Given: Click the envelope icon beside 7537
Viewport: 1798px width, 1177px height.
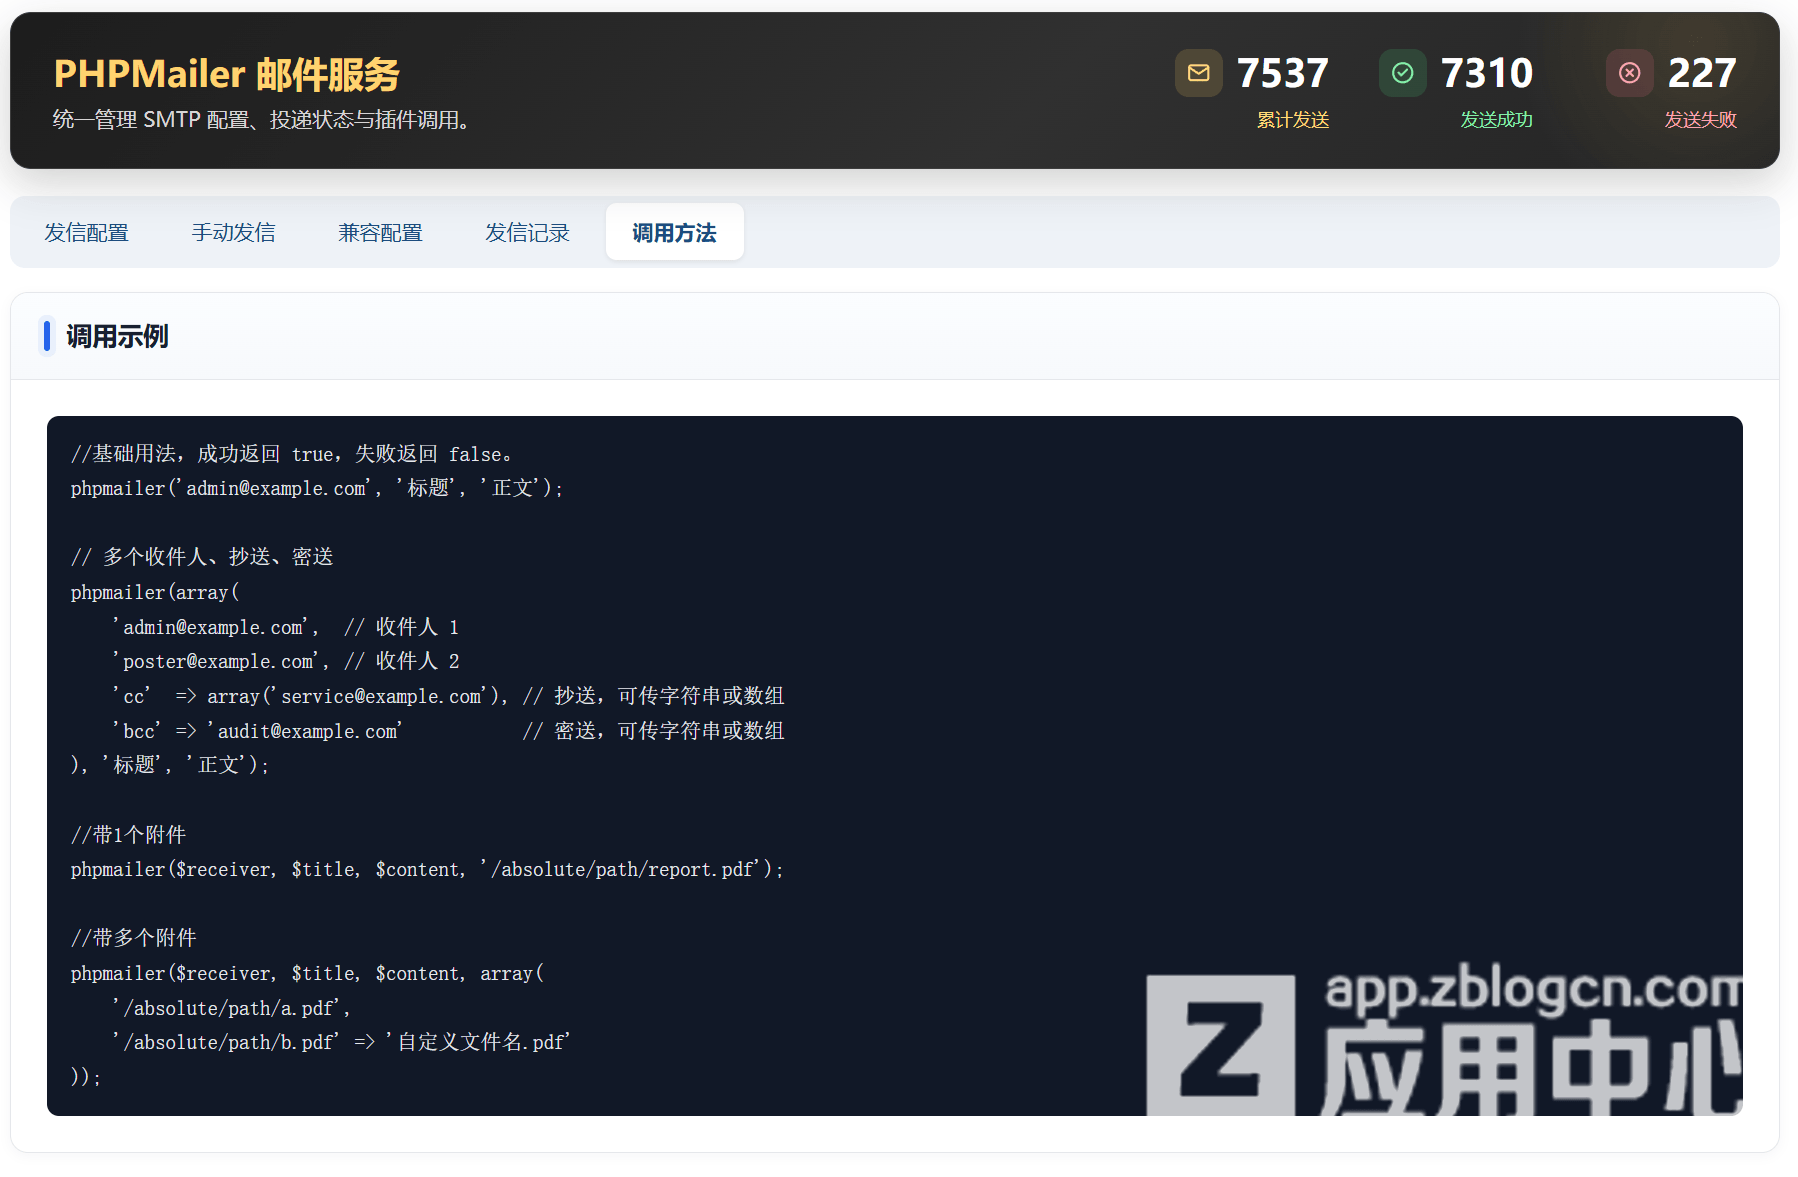Looking at the screenshot, I should coord(1198,73).
